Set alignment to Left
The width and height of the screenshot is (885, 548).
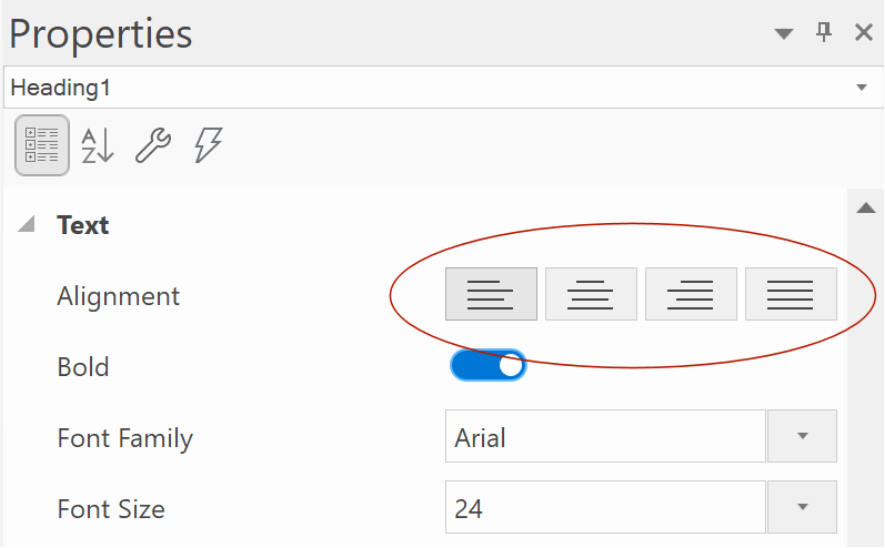tap(491, 294)
